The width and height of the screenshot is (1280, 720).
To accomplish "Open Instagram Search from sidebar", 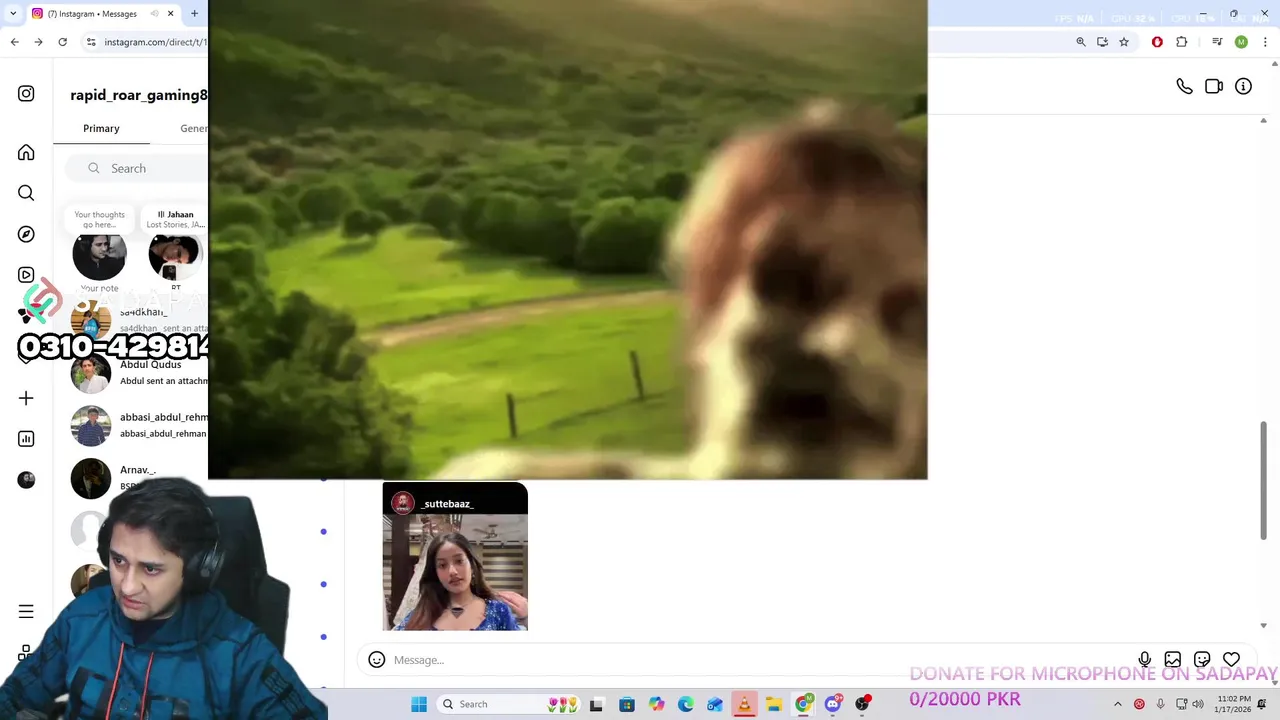I will pyautogui.click(x=26, y=193).
